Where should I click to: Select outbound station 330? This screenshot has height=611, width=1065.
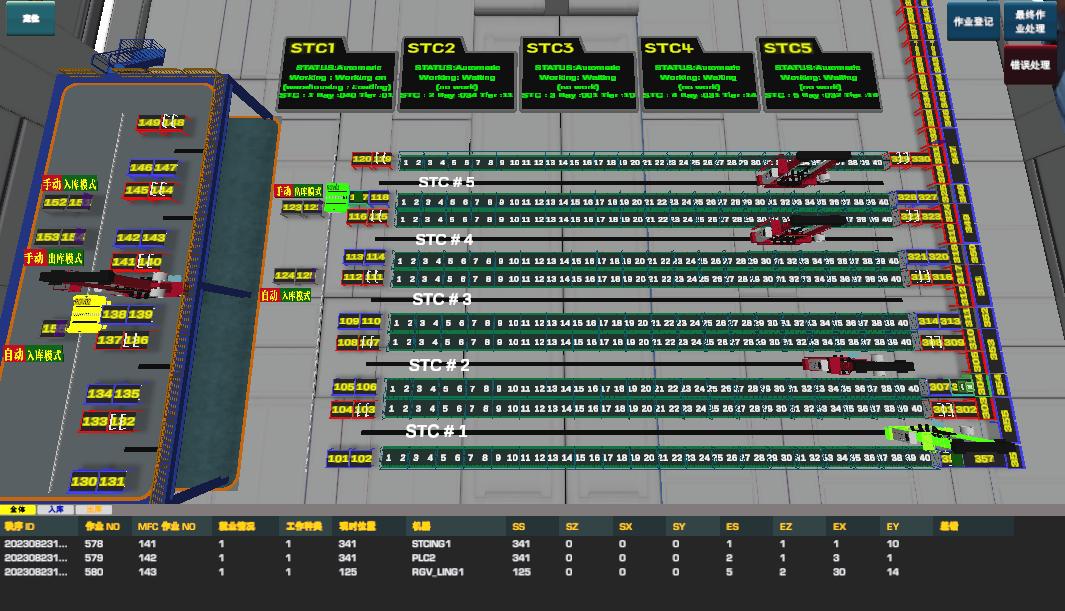(x=921, y=159)
